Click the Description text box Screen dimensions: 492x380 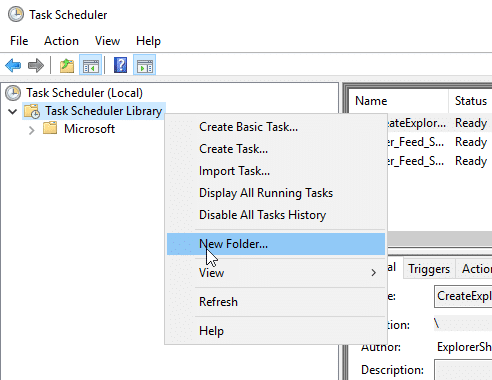[x=463, y=370]
